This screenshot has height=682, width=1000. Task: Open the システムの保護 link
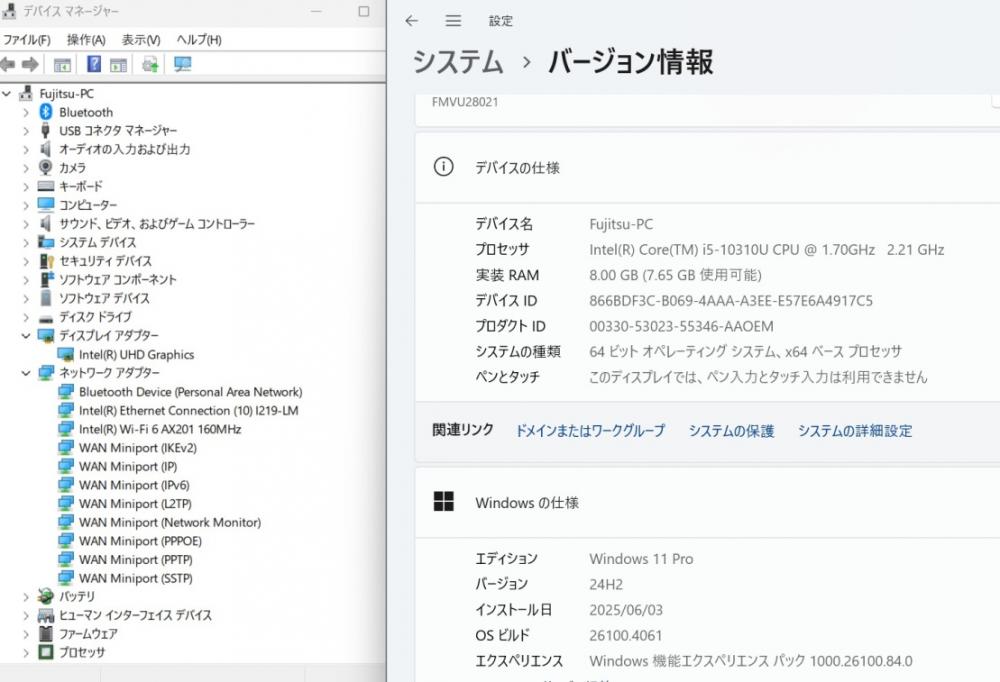coord(731,431)
